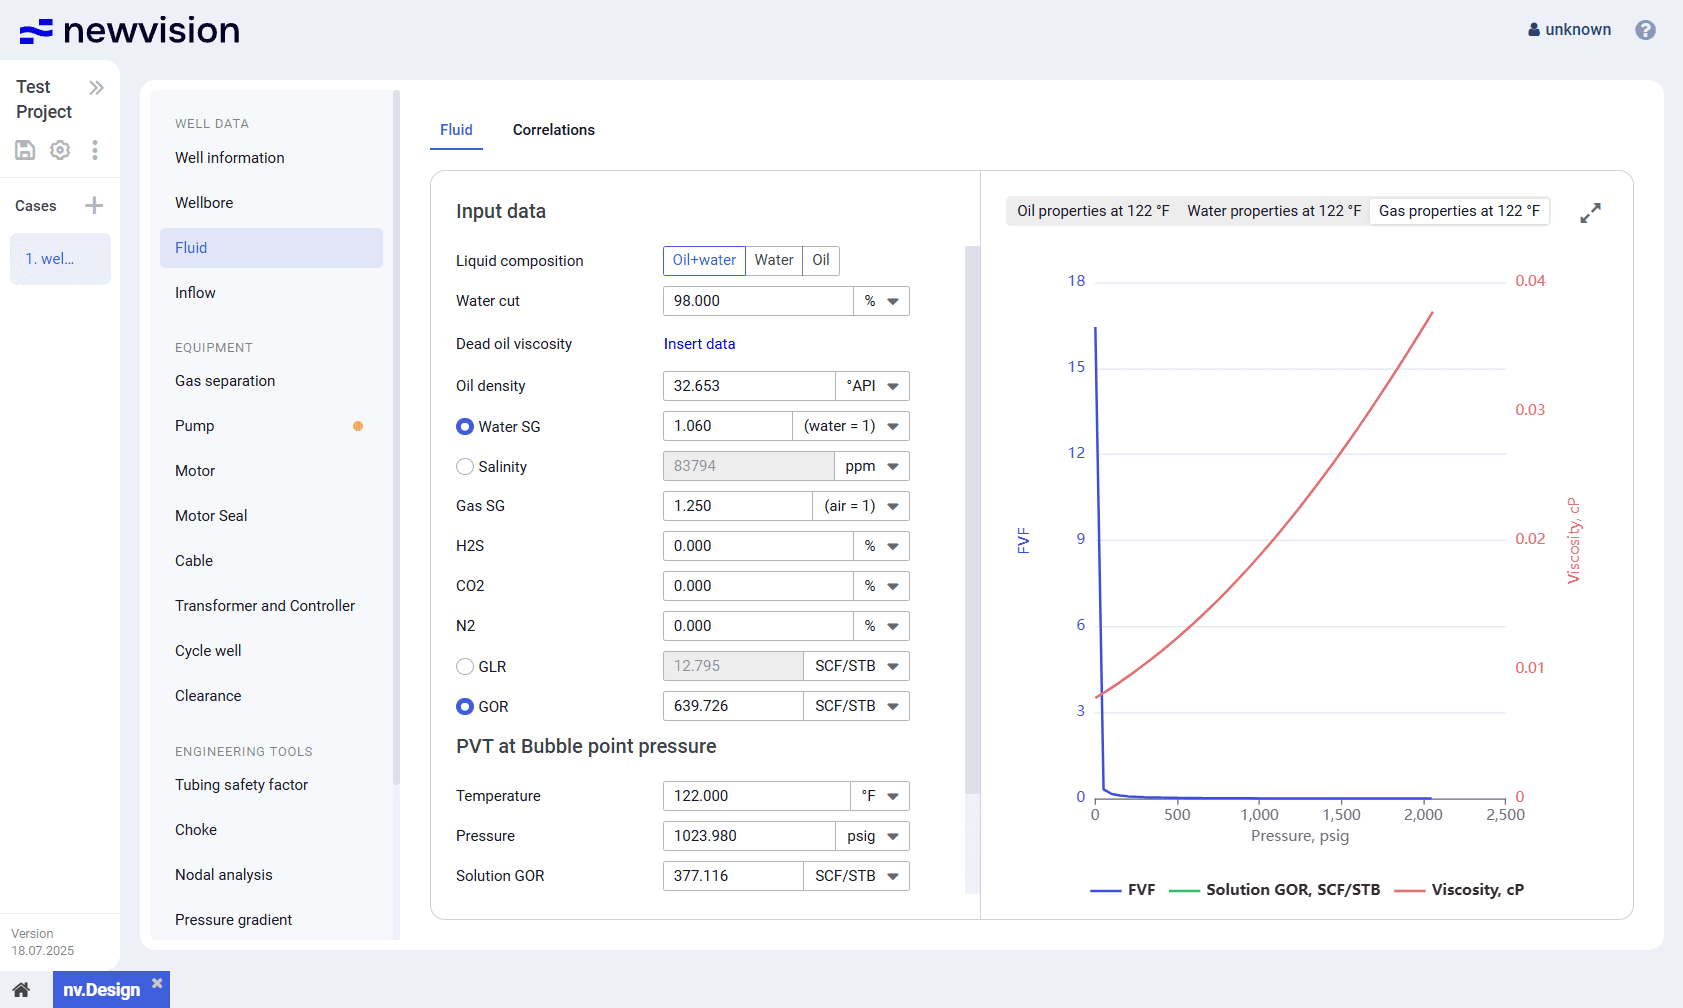Image resolution: width=1683 pixels, height=1008 pixels.
Task: Click the save project icon
Action: (25, 150)
